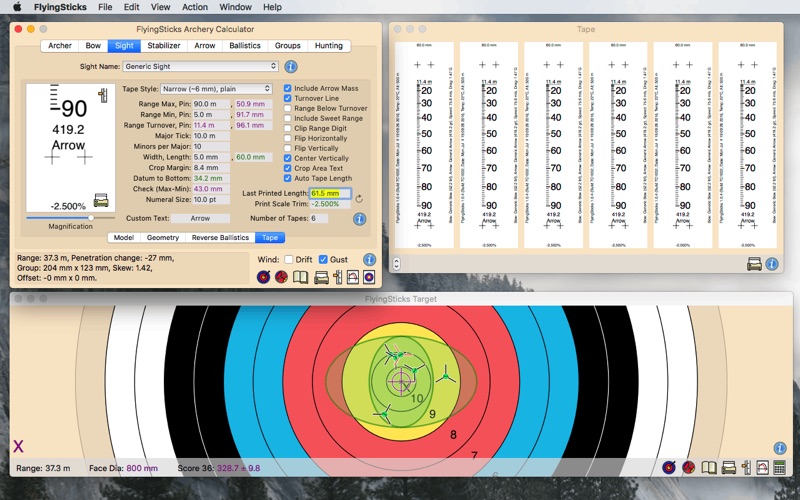
Task: Enable the Wind Drift checkbox
Action: pyautogui.click(x=289, y=259)
